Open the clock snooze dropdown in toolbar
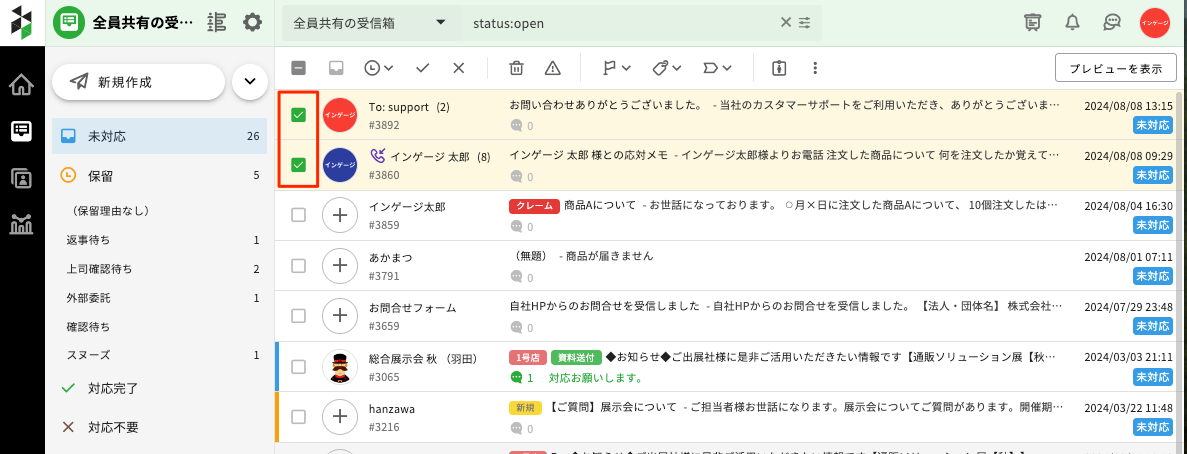Screen dimensions: 1187x454 click(378, 68)
